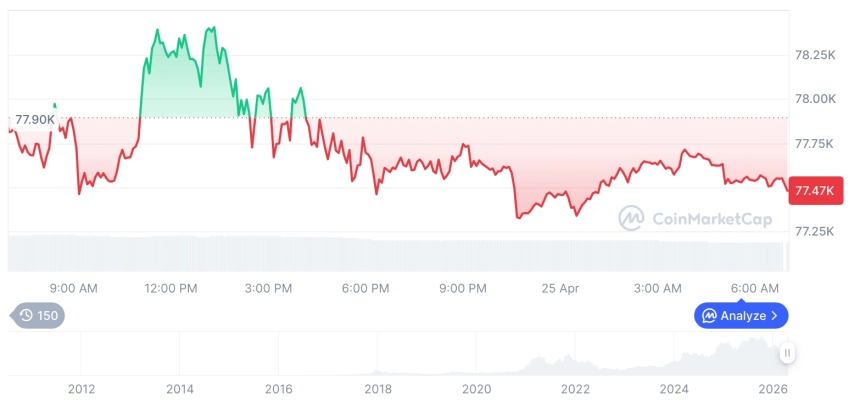860x401 pixels.
Task: Select 2022 on the mini timeline
Action: coord(575,389)
